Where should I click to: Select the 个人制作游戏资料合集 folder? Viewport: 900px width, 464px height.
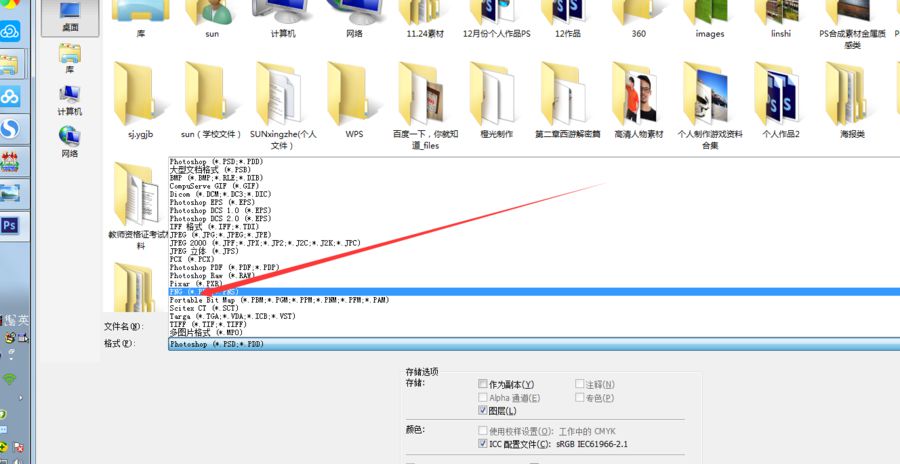point(710,106)
